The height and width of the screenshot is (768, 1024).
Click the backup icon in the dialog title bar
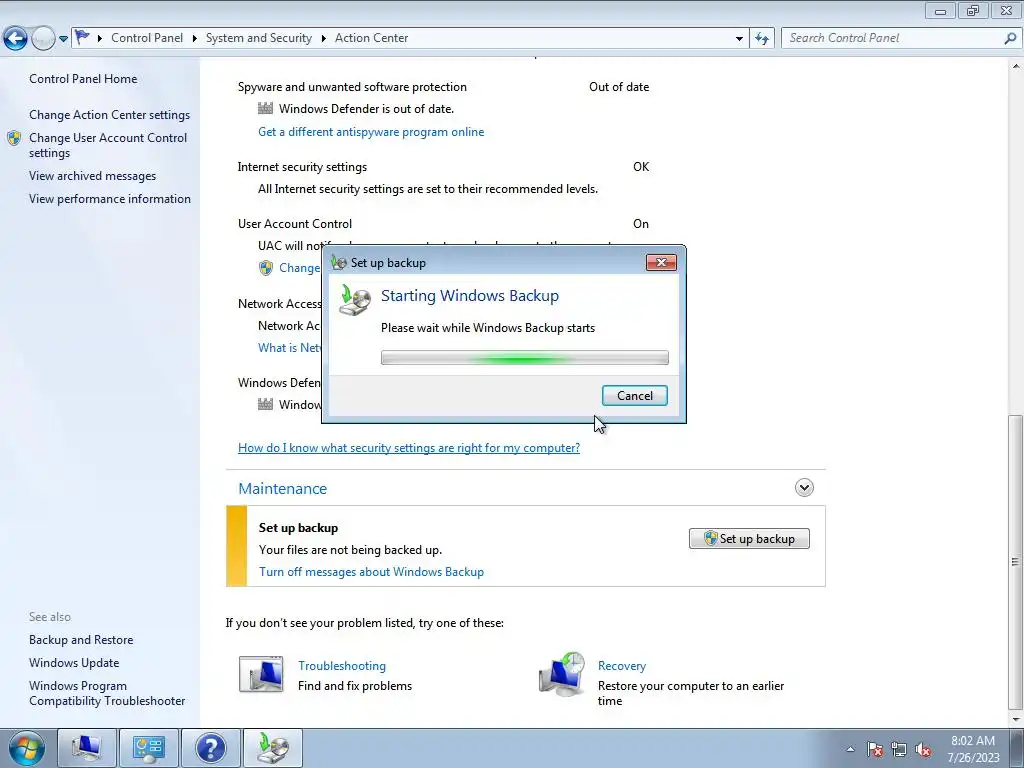(x=338, y=263)
